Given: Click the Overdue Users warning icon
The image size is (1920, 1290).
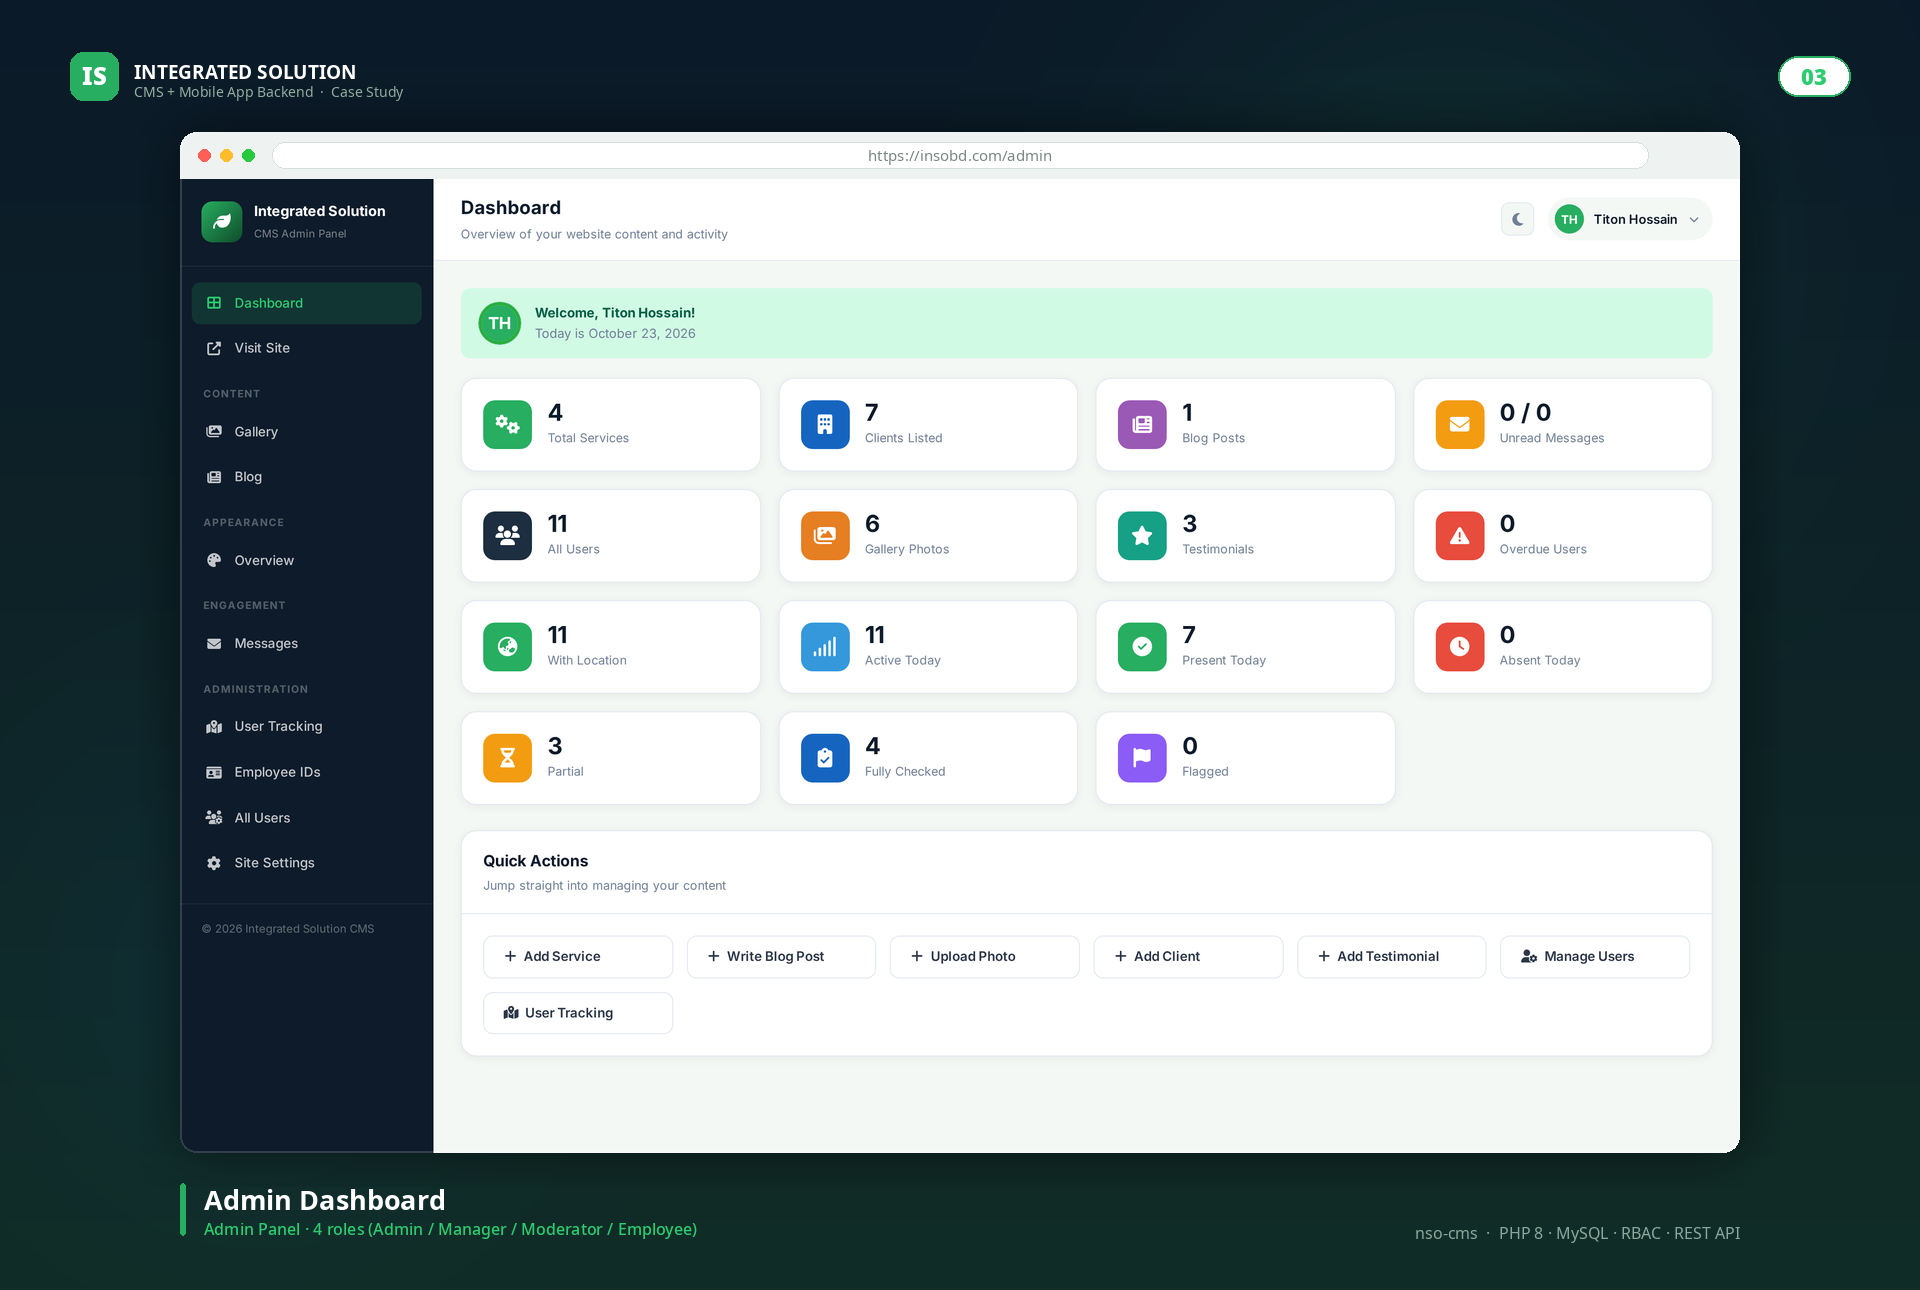Looking at the screenshot, I should click(1460, 536).
